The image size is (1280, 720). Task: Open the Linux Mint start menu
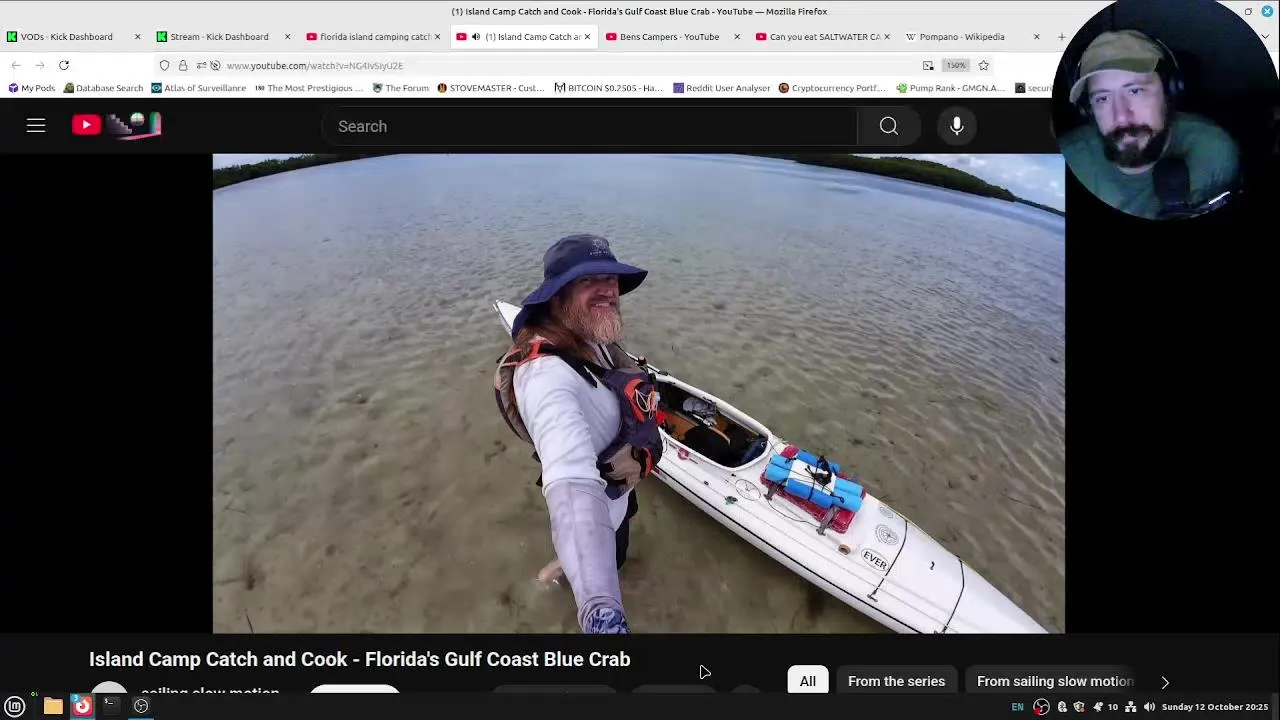click(15, 706)
